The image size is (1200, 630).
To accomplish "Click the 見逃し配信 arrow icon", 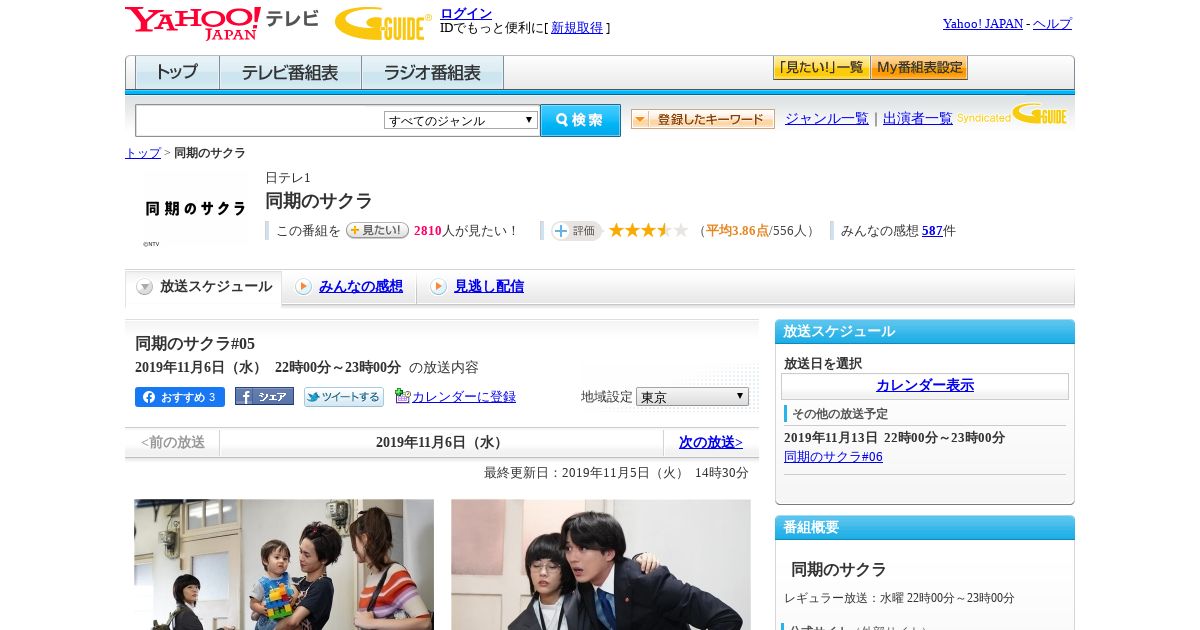I will pos(438,287).
